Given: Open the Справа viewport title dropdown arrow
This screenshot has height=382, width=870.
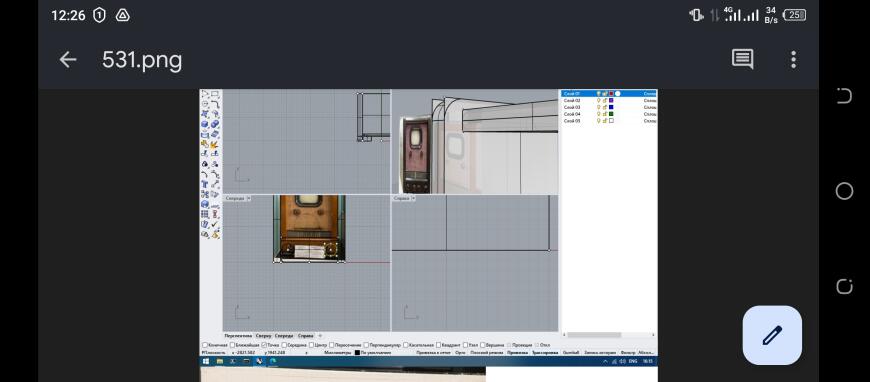Looking at the screenshot, I should pyautogui.click(x=412, y=198).
